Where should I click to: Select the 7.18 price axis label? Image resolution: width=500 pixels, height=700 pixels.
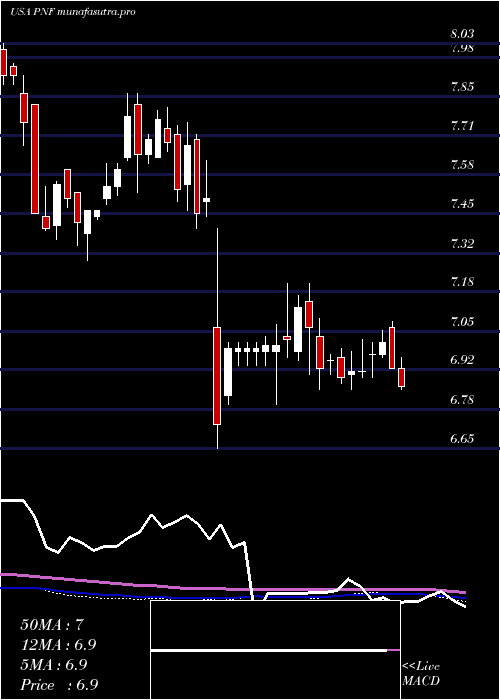(462, 282)
